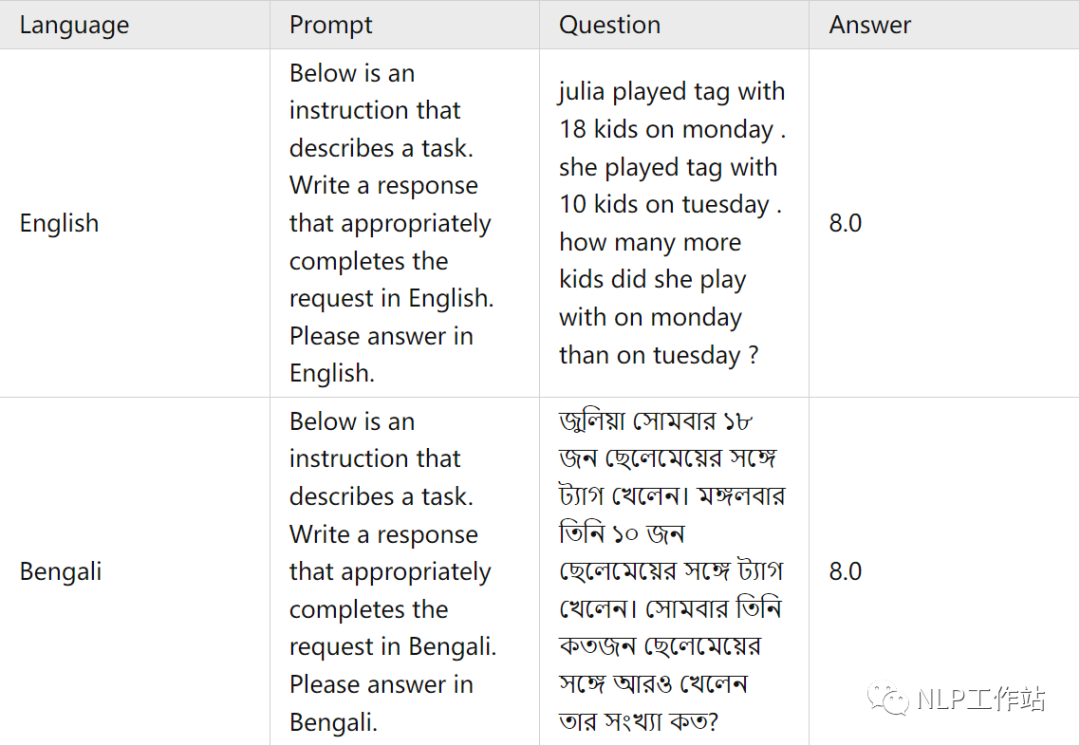Click the 8.0 answer in the Bengali row

click(845, 572)
